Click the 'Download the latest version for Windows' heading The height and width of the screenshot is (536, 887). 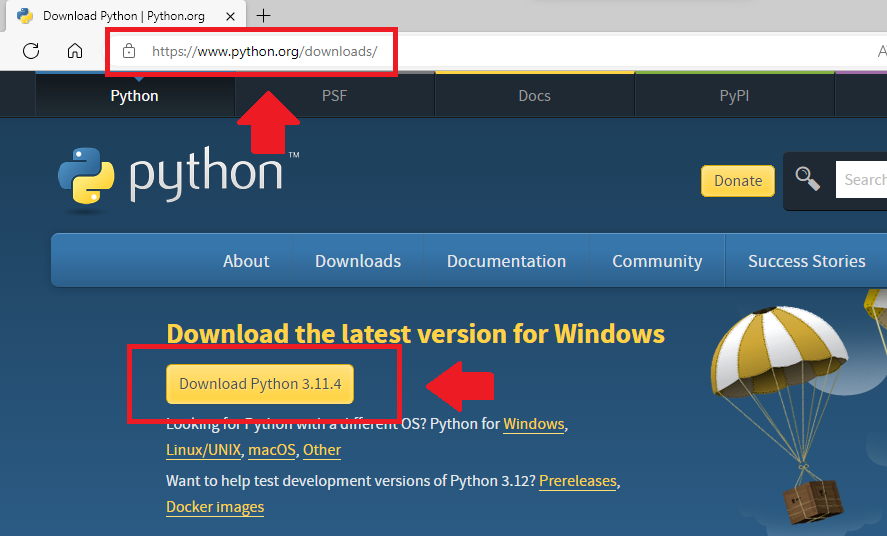[416, 334]
